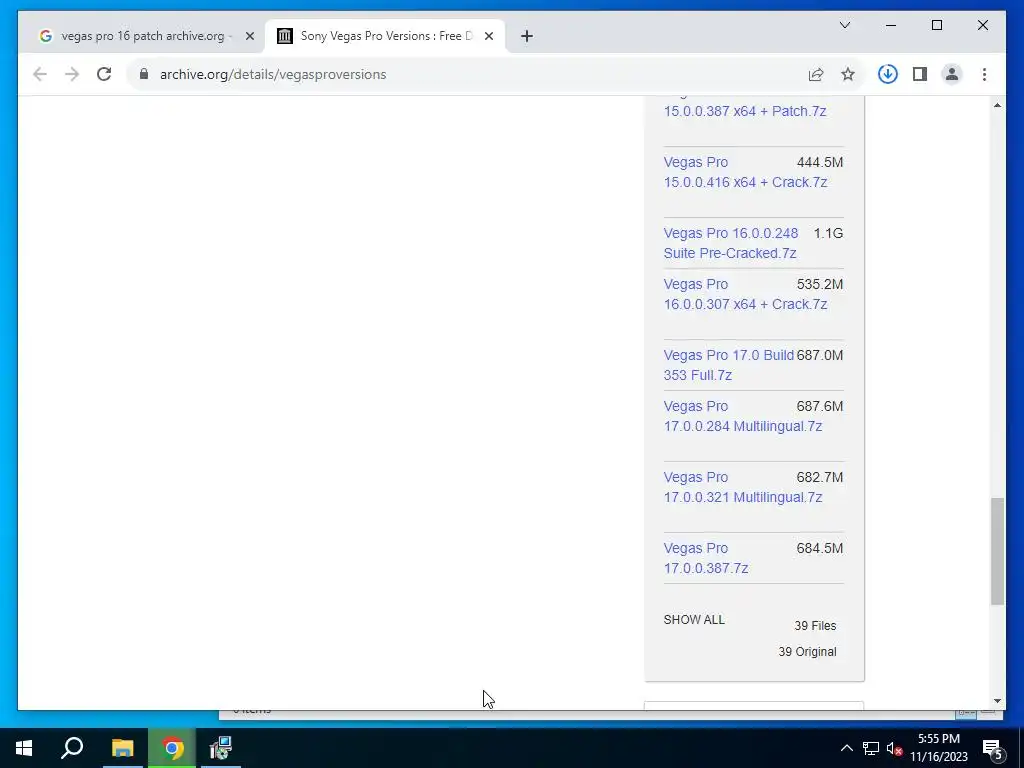Viewport: 1024px width, 768px height.
Task: Select the Sony Vegas Pro Versions tab
Action: (x=385, y=36)
